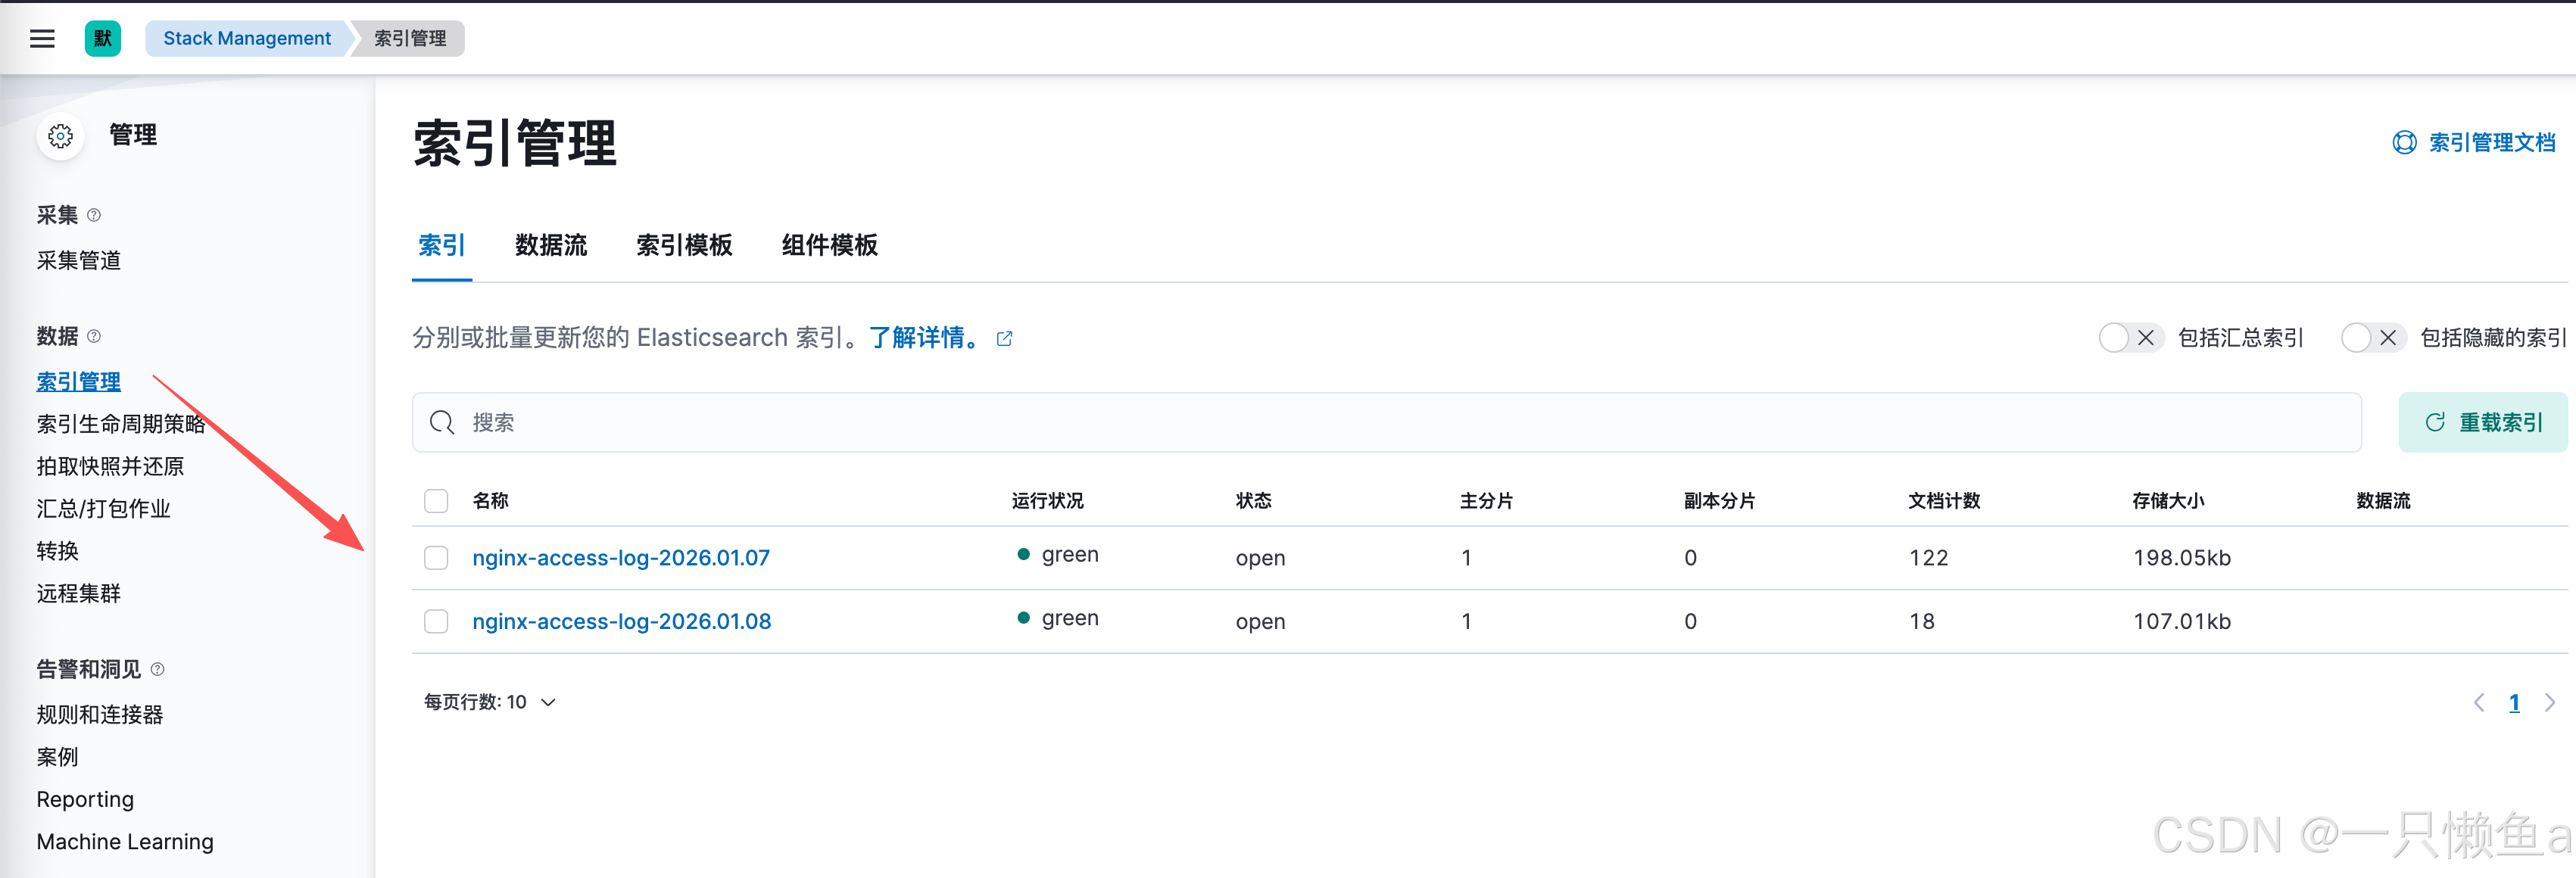
Task: Tick the select-all checkbox in table header
Action: click(x=436, y=501)
